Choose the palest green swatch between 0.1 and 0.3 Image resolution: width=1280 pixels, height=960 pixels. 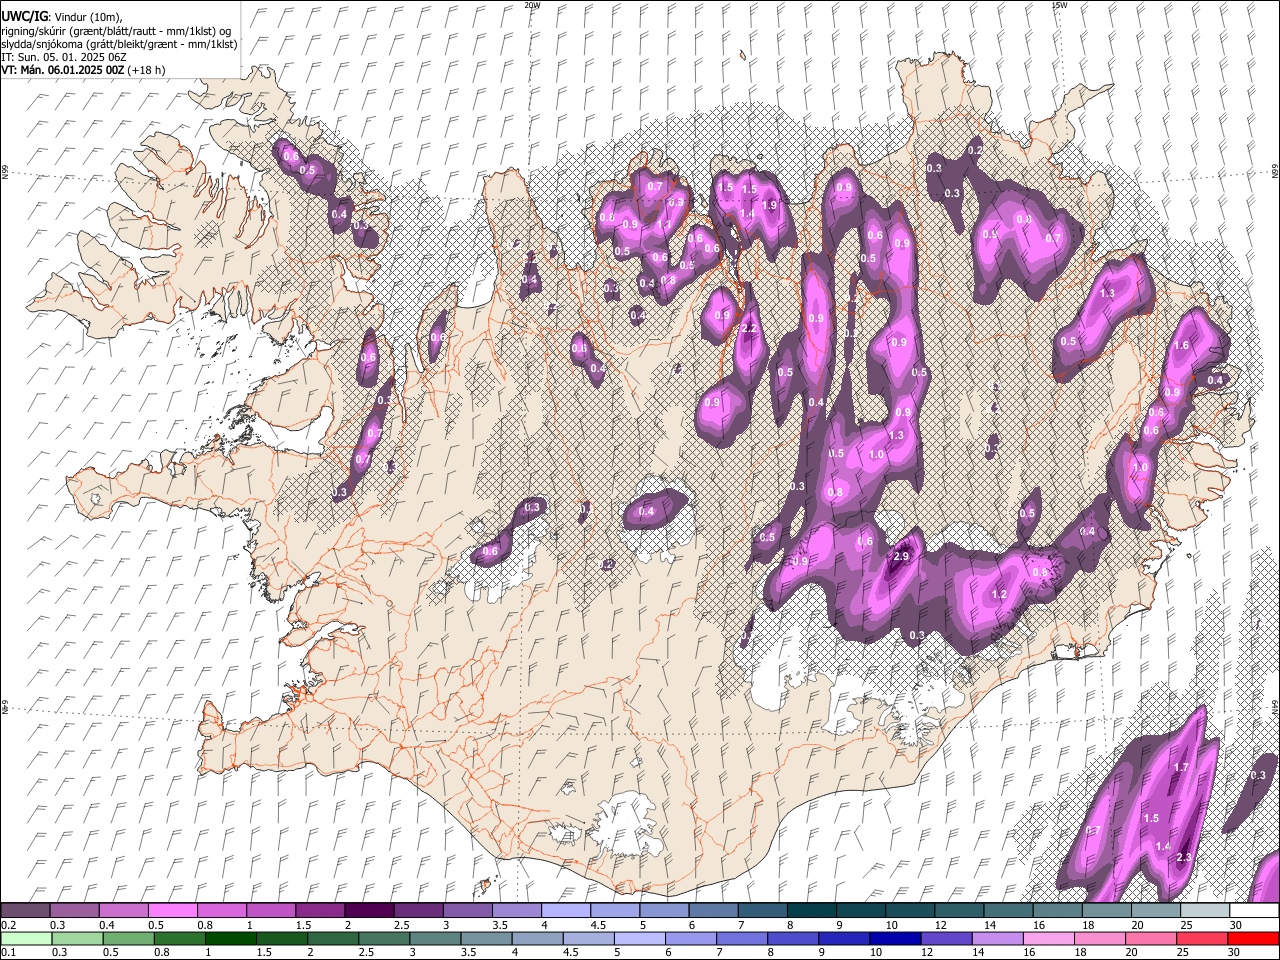pyautogui.click(x=25, y=938)
